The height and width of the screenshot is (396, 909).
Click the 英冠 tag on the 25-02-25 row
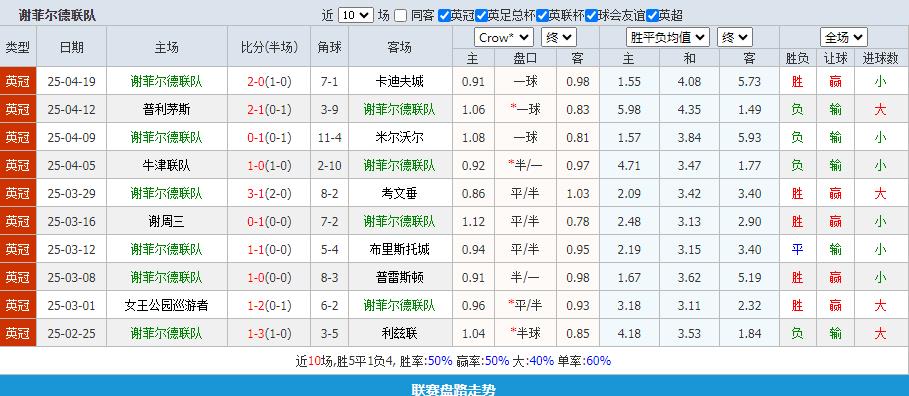point(18,333)
